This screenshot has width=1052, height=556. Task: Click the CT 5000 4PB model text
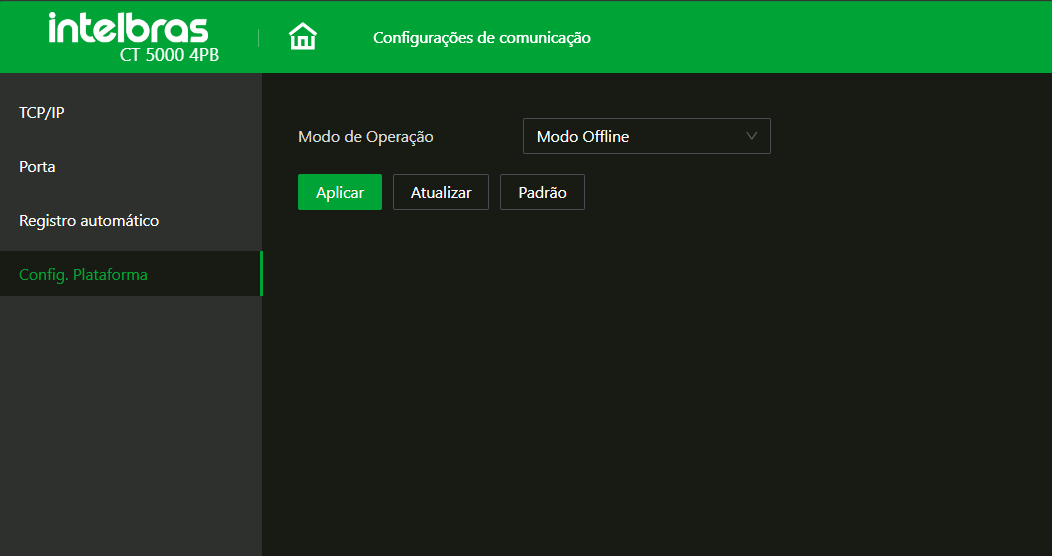pyautogui.click(x=169, y=55)
